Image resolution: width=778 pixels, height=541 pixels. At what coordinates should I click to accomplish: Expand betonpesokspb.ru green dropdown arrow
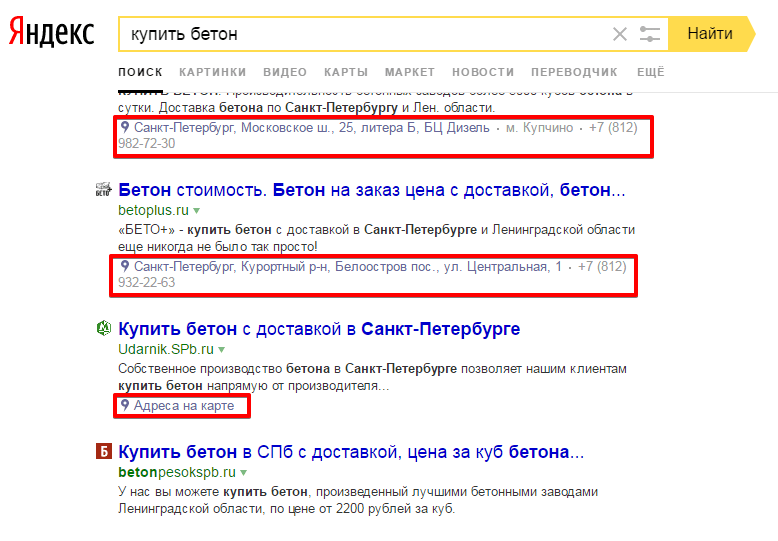pyautogui.click(x=243, y=473)
